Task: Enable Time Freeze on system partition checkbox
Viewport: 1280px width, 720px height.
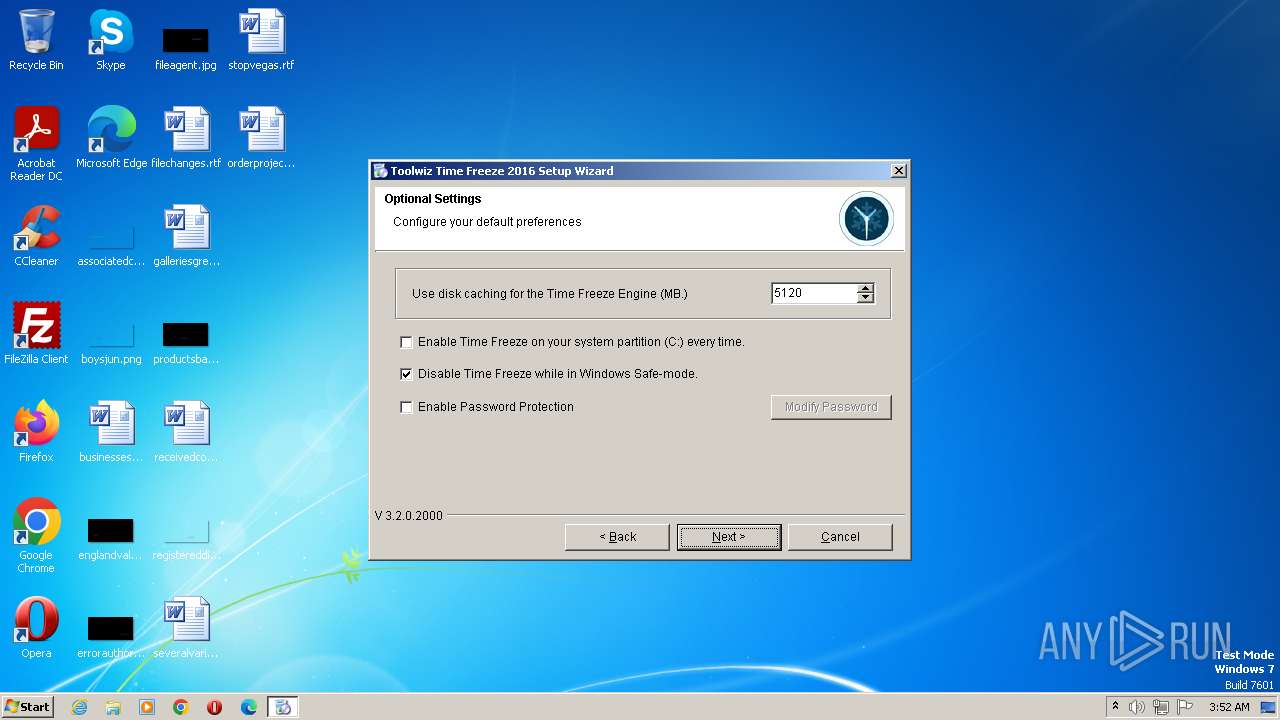Action: tap(406, 342)
